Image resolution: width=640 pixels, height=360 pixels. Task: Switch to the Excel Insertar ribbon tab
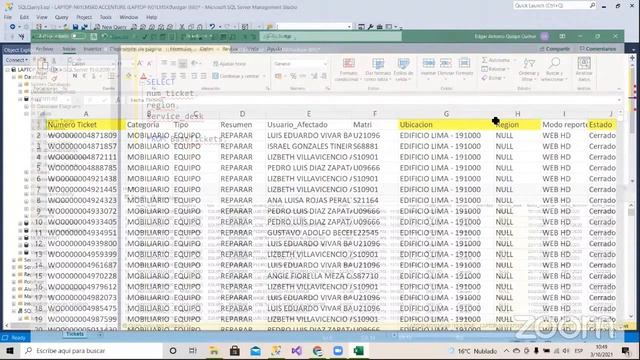[92, 49]
